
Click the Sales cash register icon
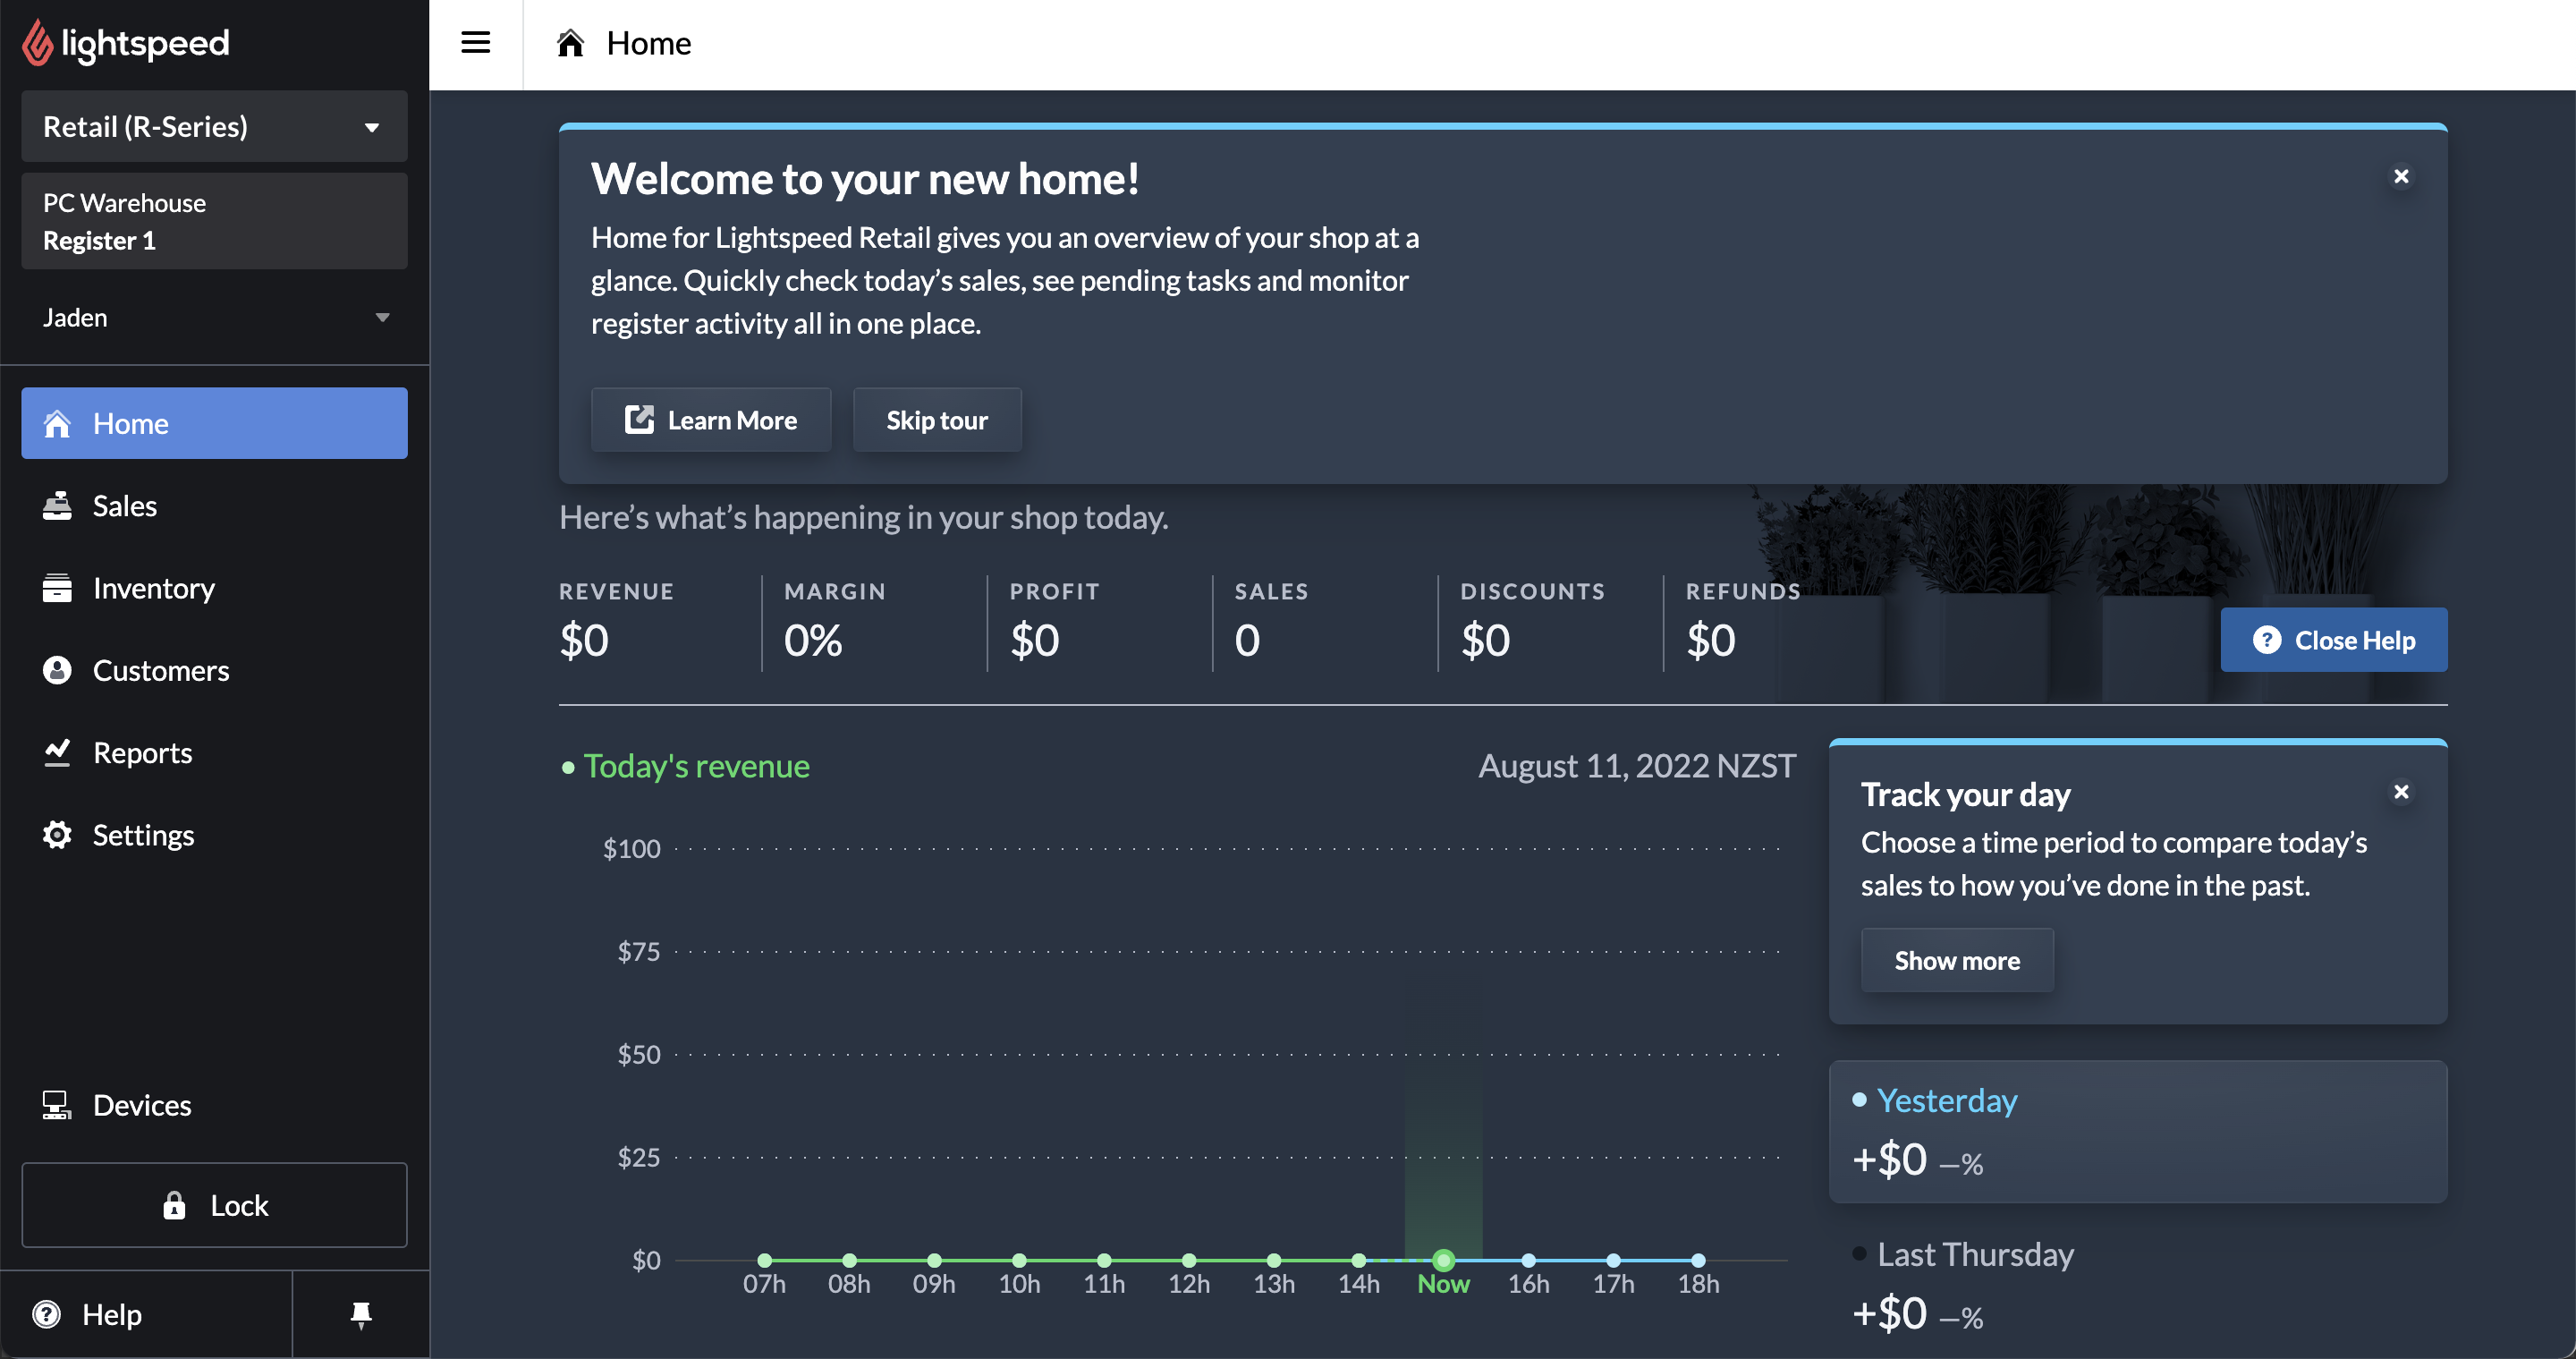tap(57, 506)
